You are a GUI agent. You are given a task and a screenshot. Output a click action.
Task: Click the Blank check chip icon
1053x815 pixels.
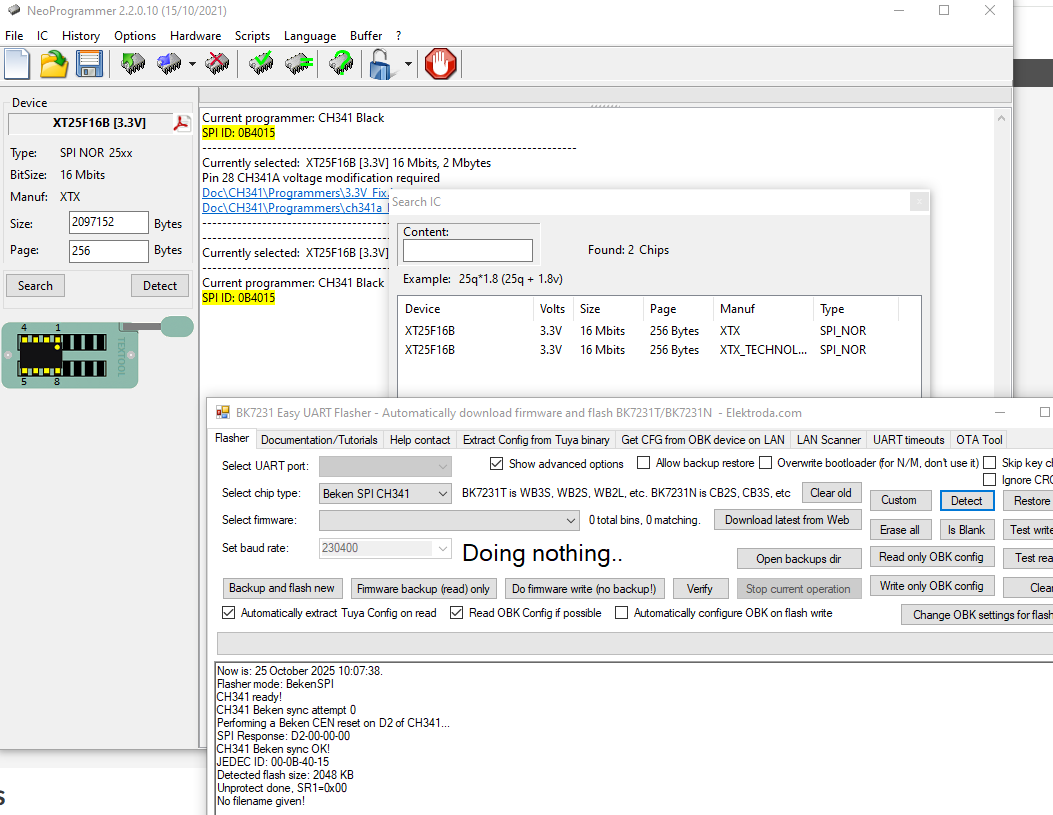pos(298,65)
